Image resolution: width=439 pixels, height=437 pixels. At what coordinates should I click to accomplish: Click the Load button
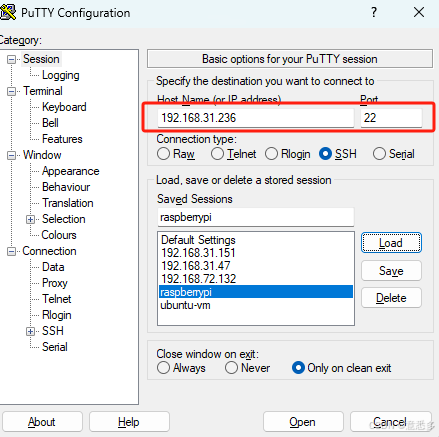tap(391, 243)
